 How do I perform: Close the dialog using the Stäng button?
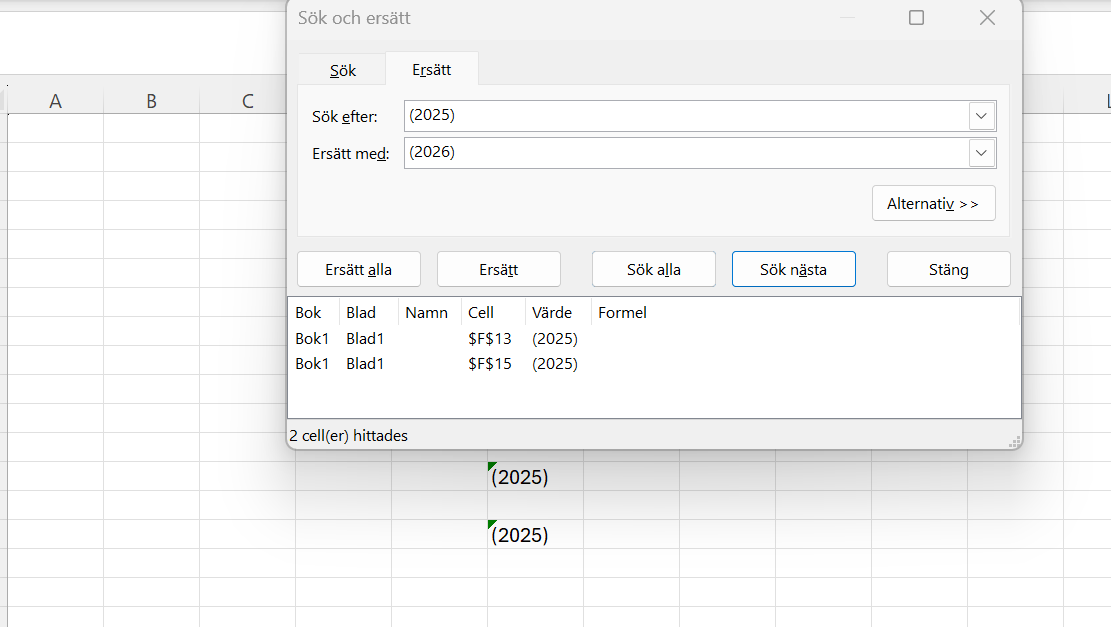(x=948, y=269)
